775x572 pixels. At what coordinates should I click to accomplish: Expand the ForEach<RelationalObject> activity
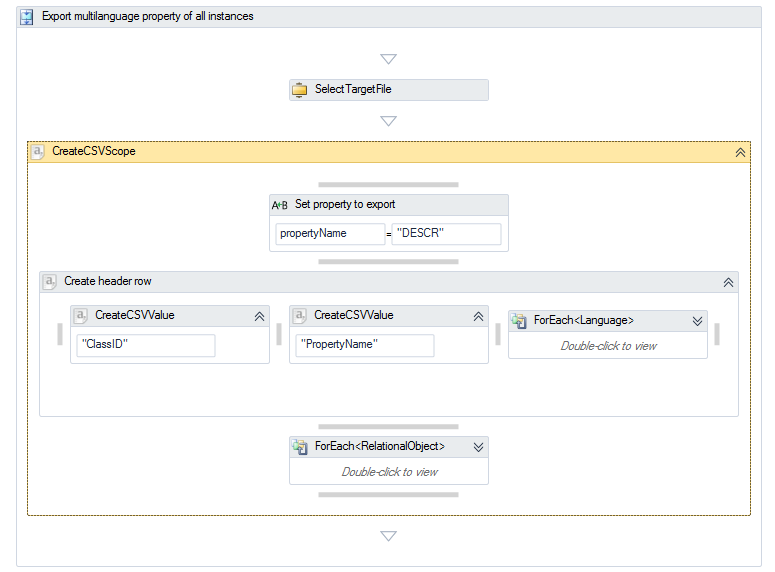click(x=478, y=447)
